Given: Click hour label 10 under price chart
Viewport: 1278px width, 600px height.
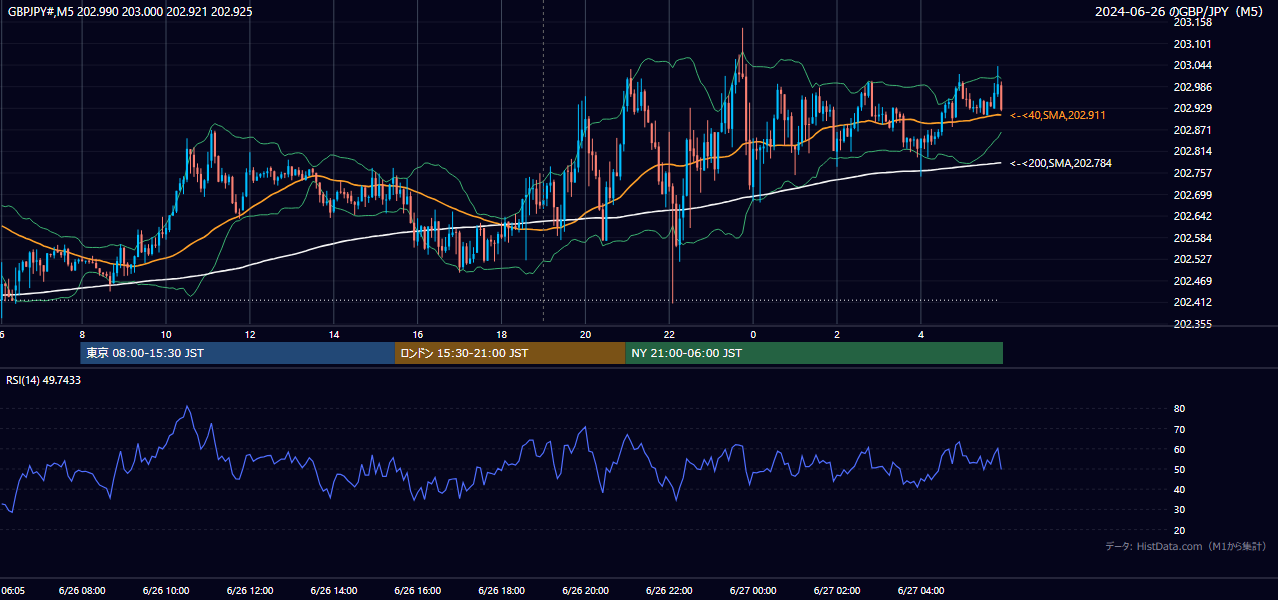Looking at the screenshot, I should click(x=166, y=335).
